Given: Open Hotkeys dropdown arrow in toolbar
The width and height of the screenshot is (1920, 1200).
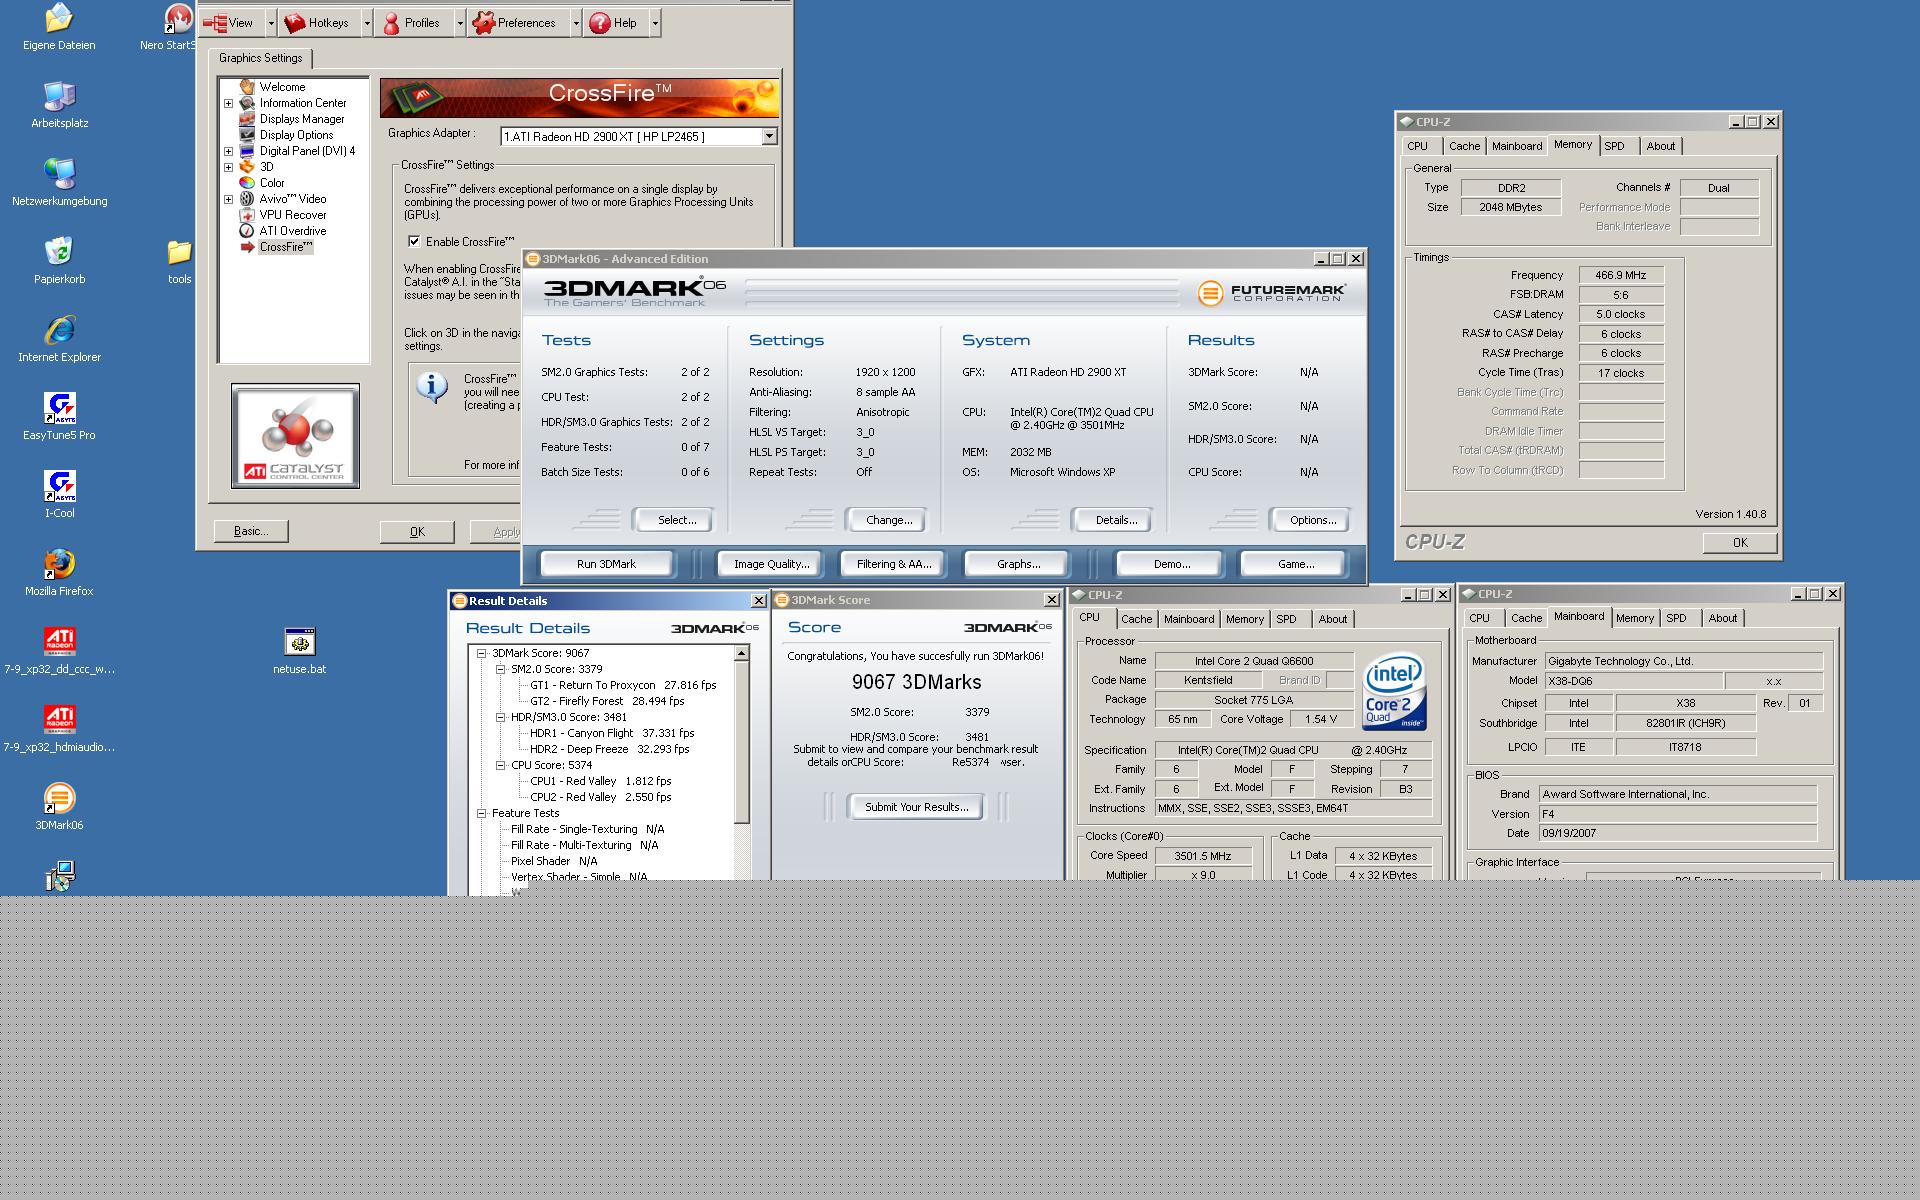Looking at the screenshot, I should pos(367,22).
